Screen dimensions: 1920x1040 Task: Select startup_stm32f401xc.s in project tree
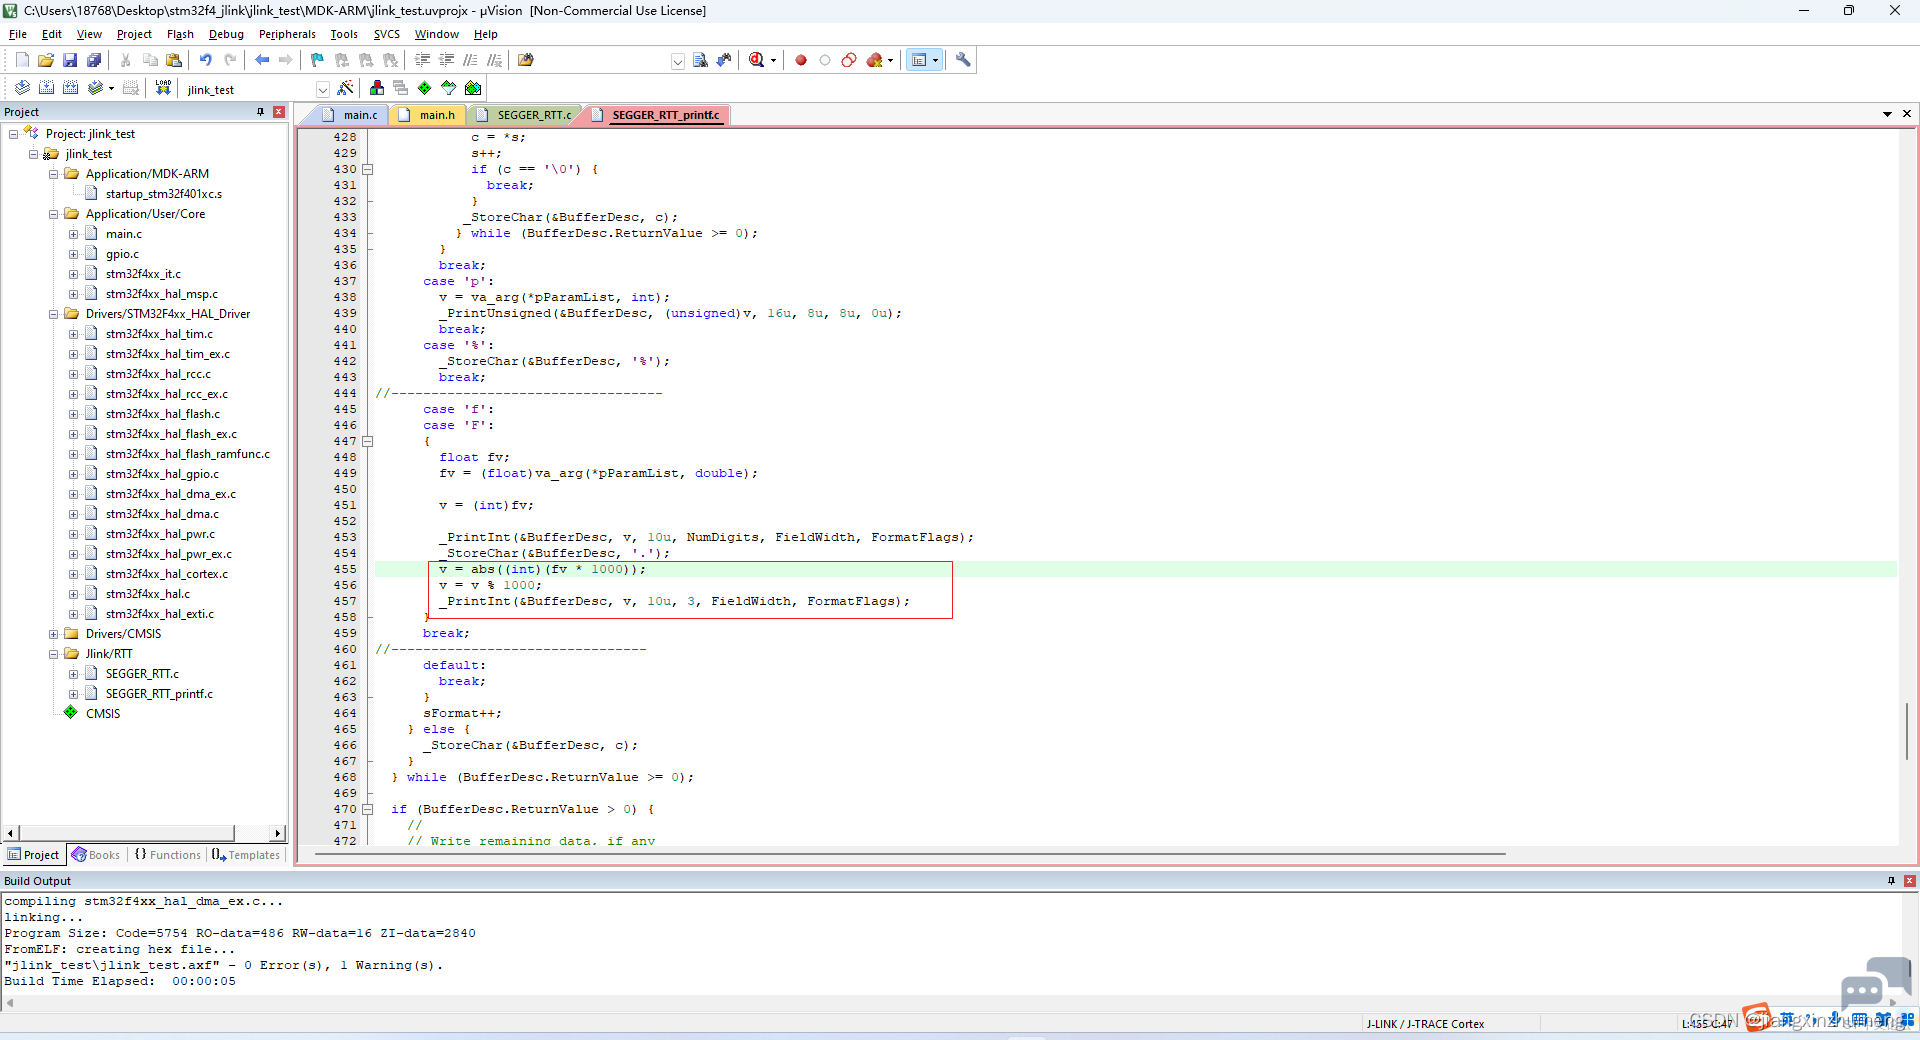[164, 194]
